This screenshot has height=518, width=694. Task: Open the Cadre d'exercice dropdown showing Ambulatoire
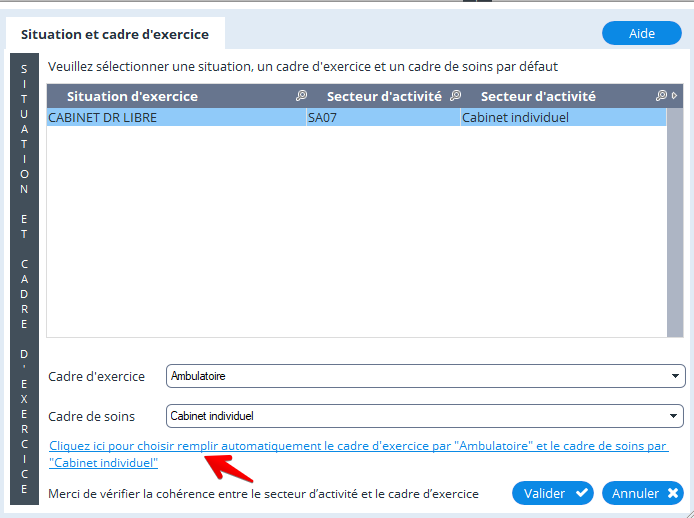pos(426,376)
